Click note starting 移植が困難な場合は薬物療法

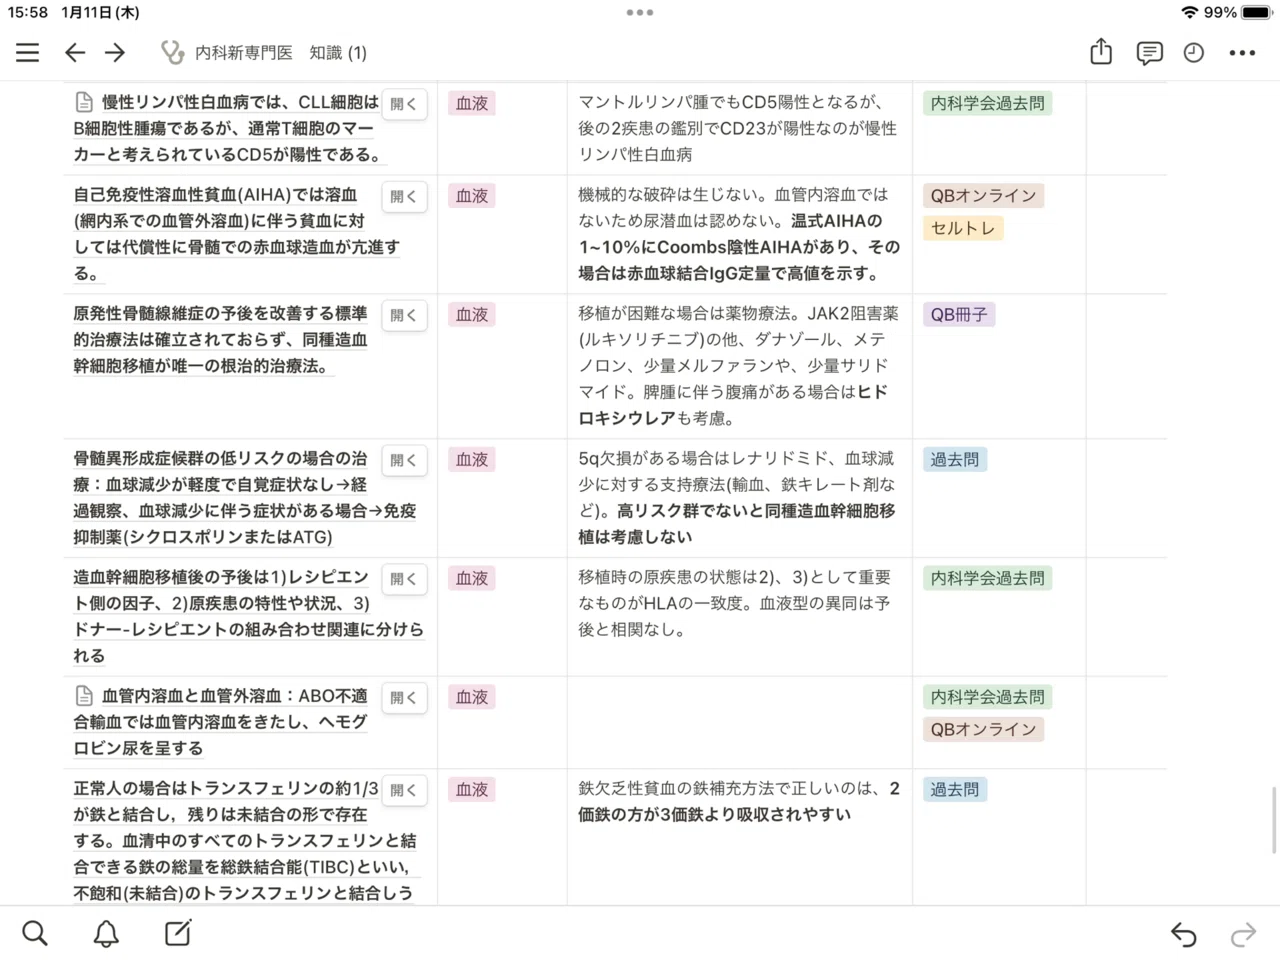coord(739,366)
